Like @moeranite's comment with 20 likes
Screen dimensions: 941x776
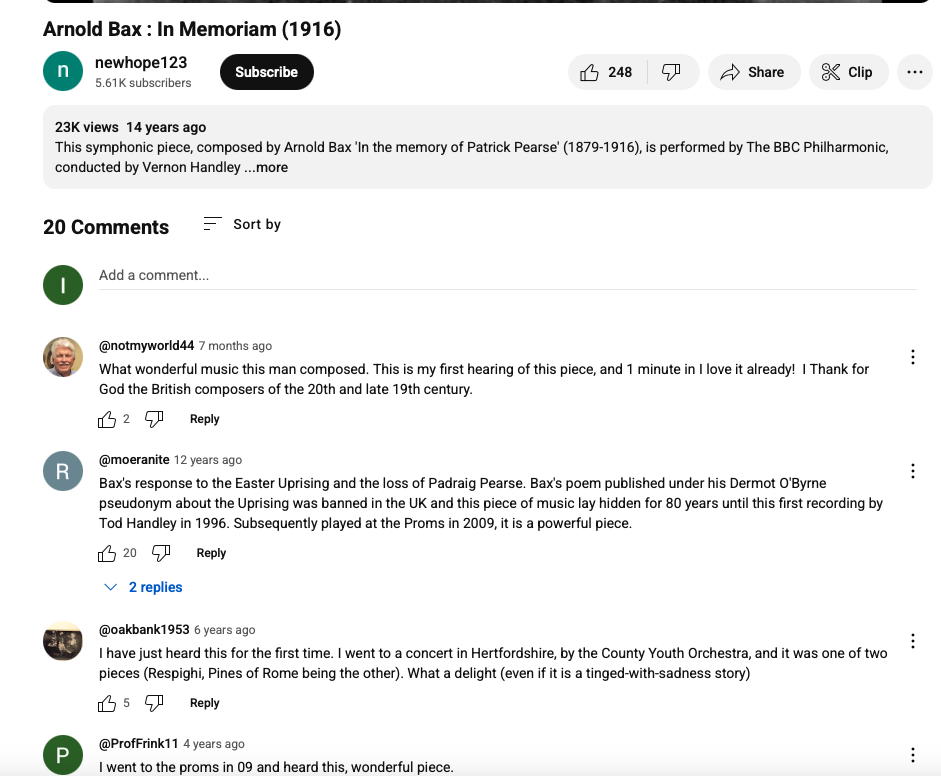point(107,553)
